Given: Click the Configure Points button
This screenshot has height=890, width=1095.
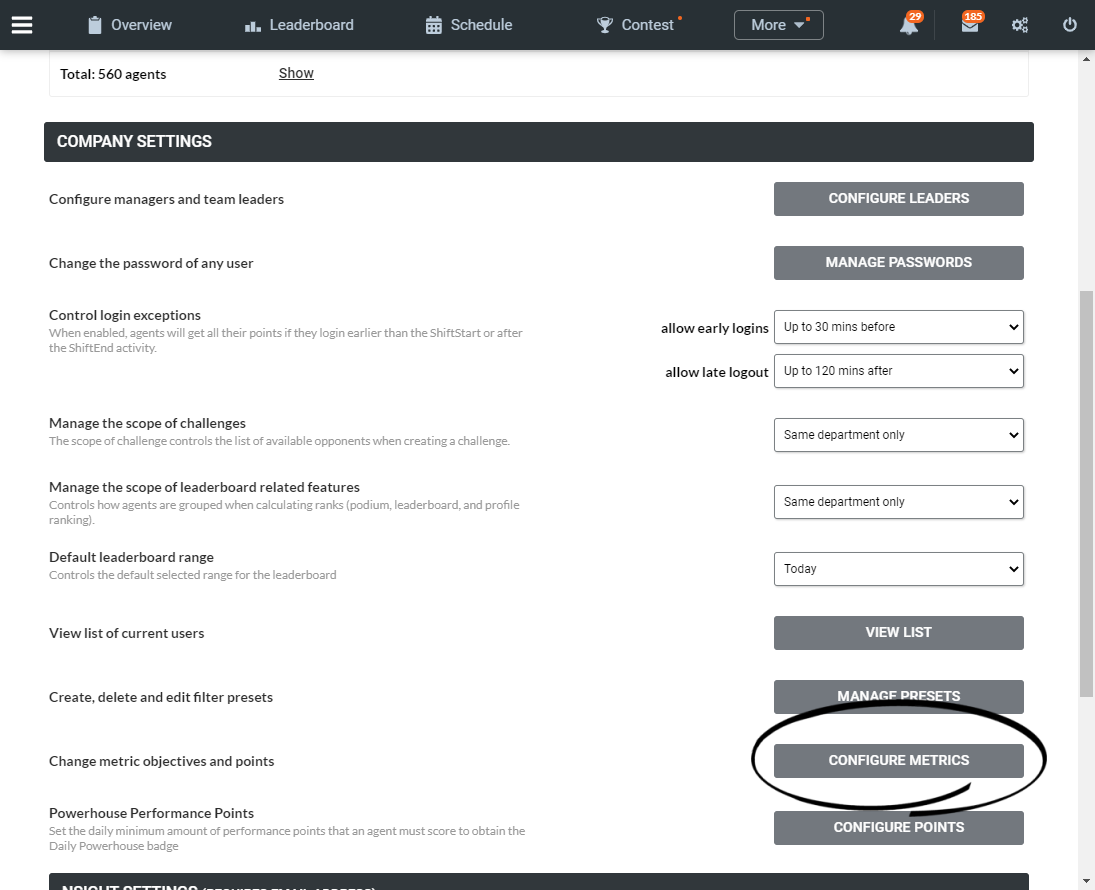Looking at the screenshot, I should (x=899, y=828).
